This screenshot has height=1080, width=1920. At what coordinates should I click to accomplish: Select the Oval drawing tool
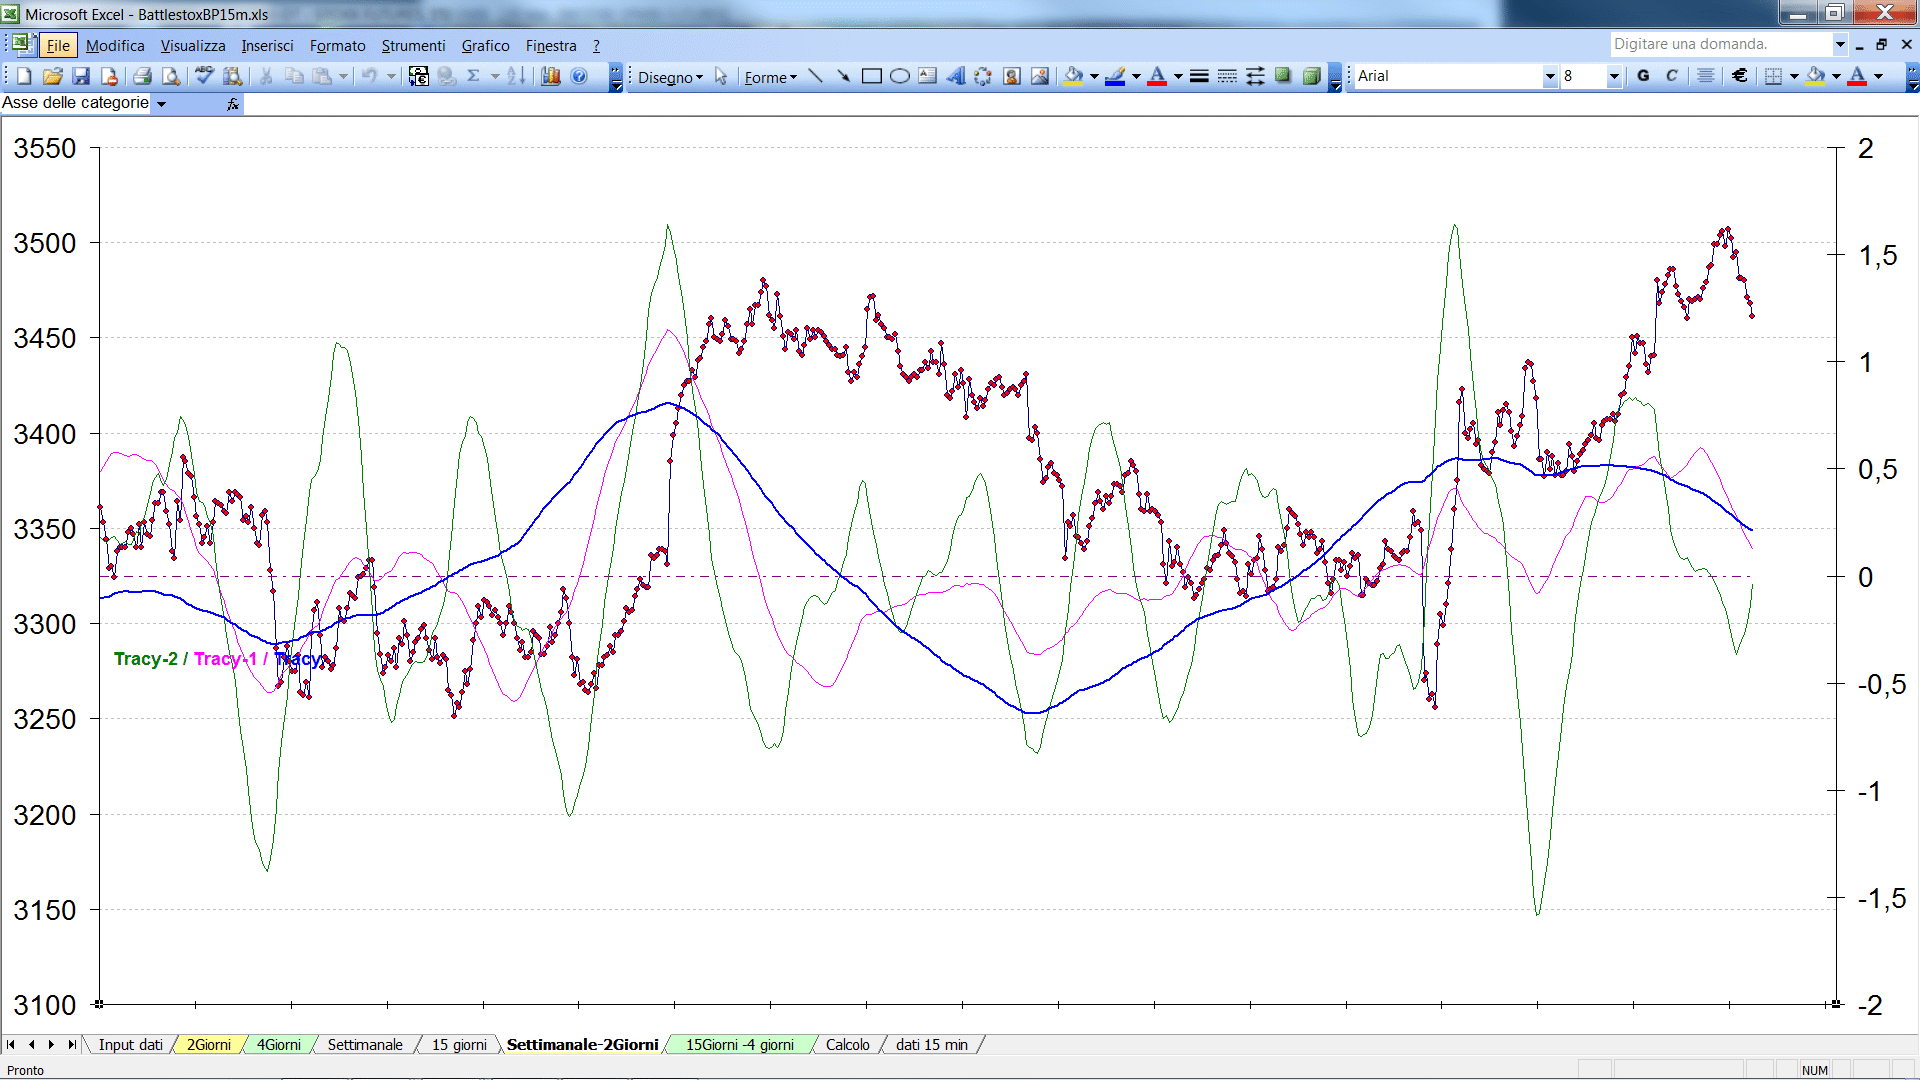point(900,76)
